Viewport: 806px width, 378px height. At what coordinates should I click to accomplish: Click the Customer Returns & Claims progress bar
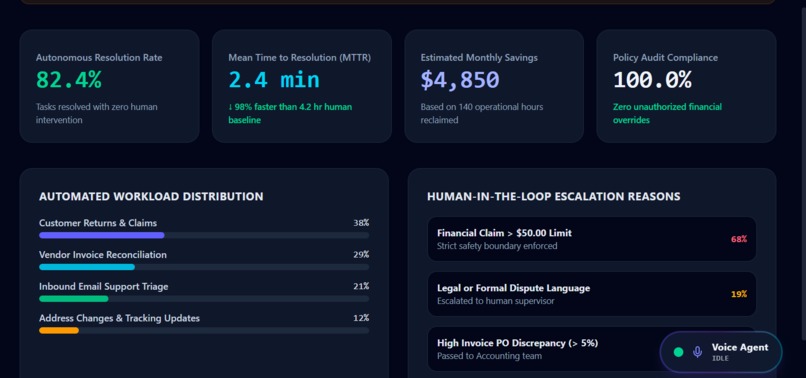(x=204, y=236)
